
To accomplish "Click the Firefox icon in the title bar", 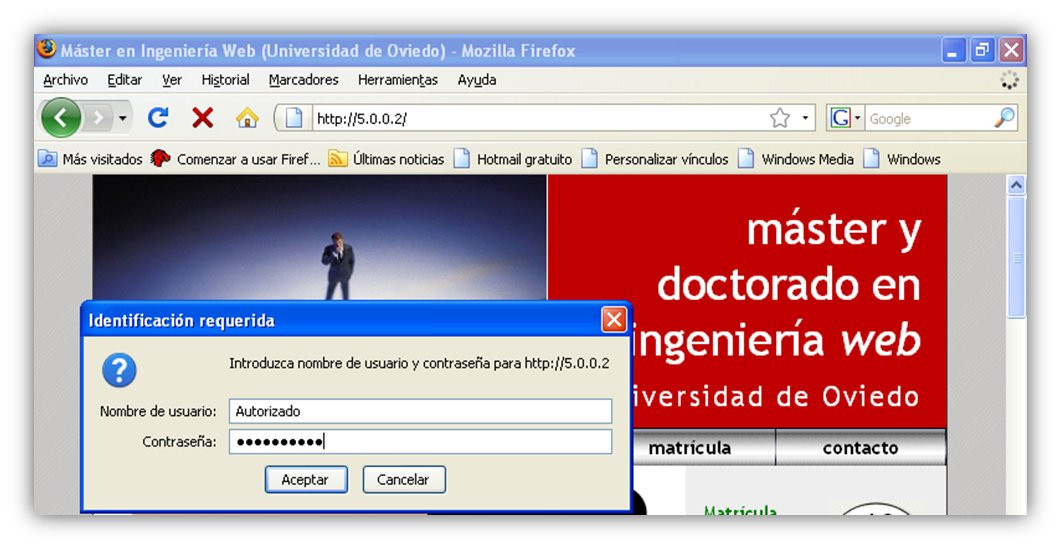I will coord(47,49).
